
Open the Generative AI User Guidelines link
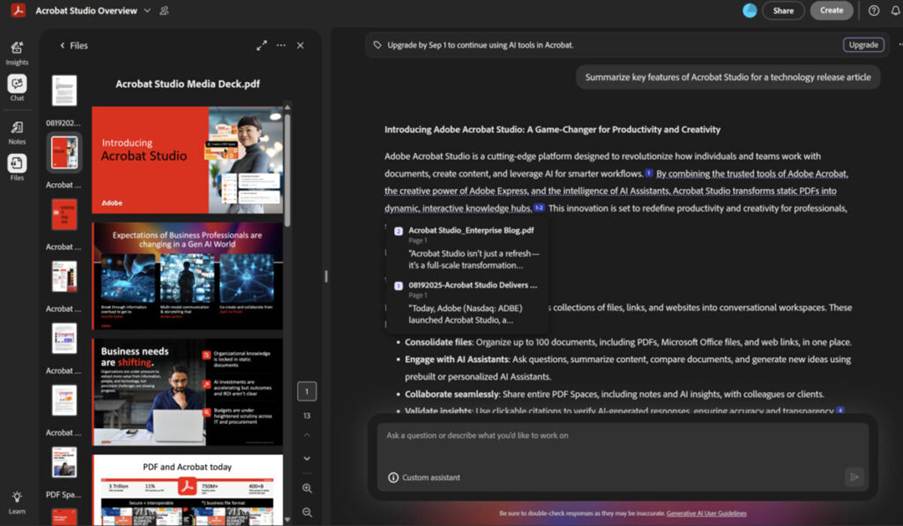point(707,513)
